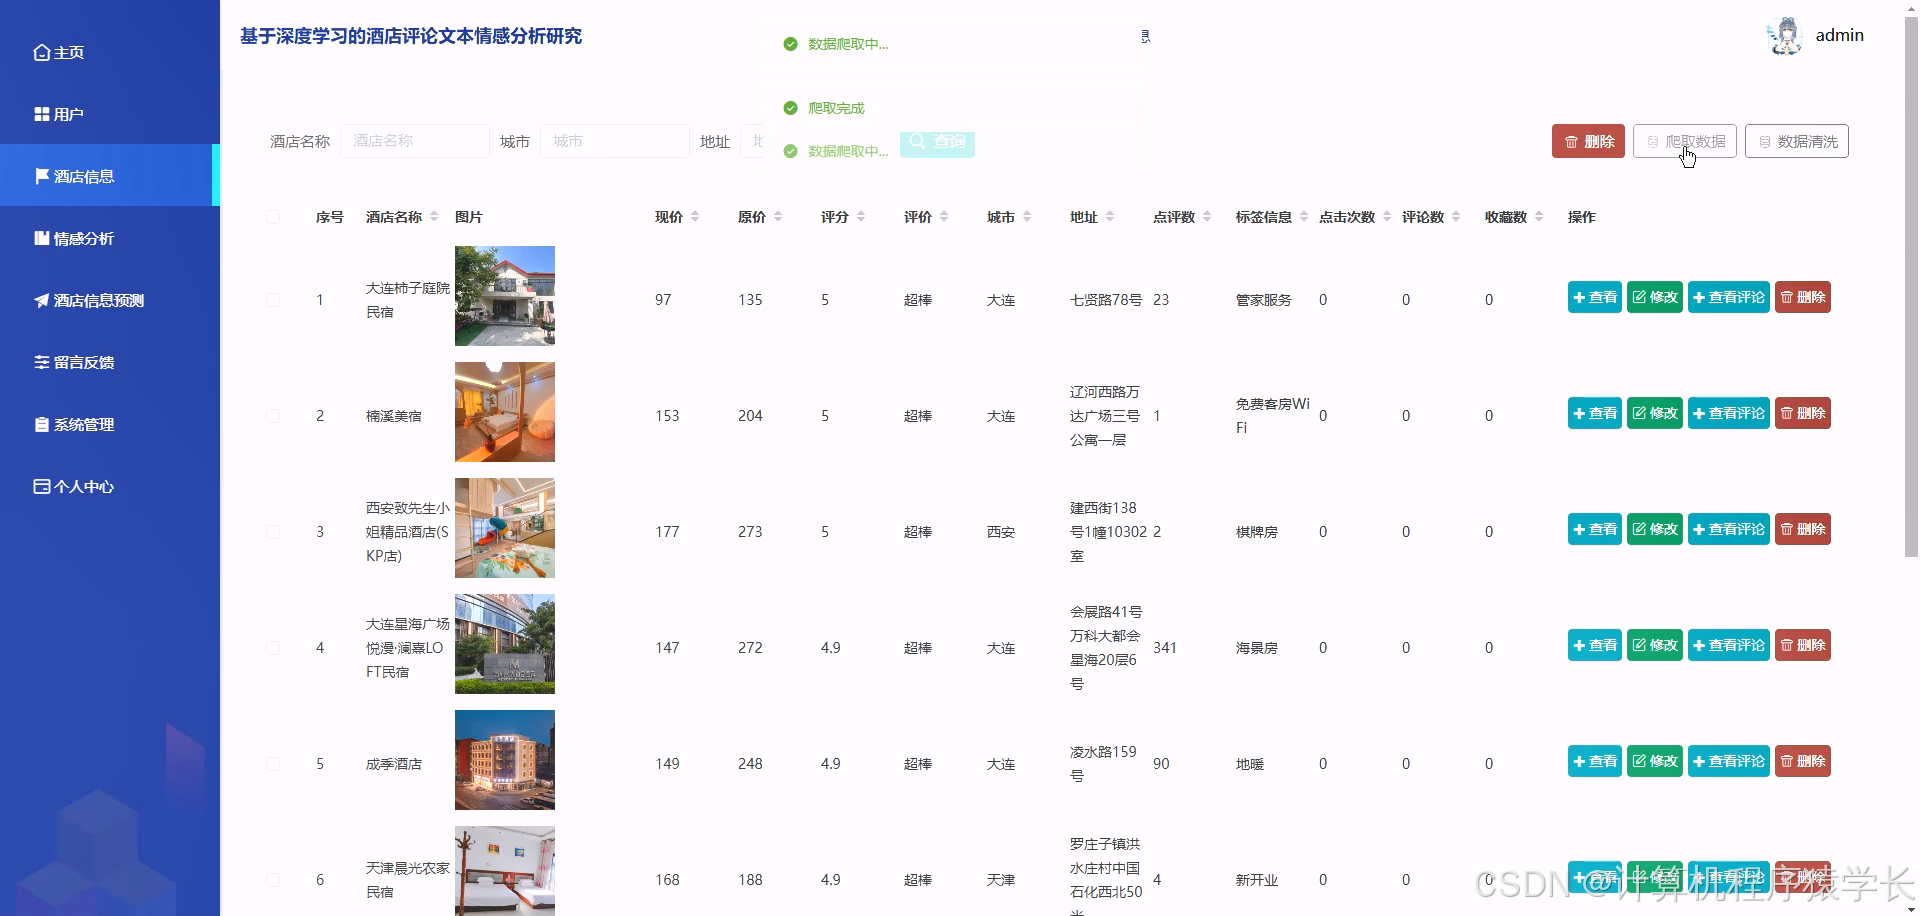Click 修改 for 大连柿子庭院民宿 row

(x=1655, y=297)
